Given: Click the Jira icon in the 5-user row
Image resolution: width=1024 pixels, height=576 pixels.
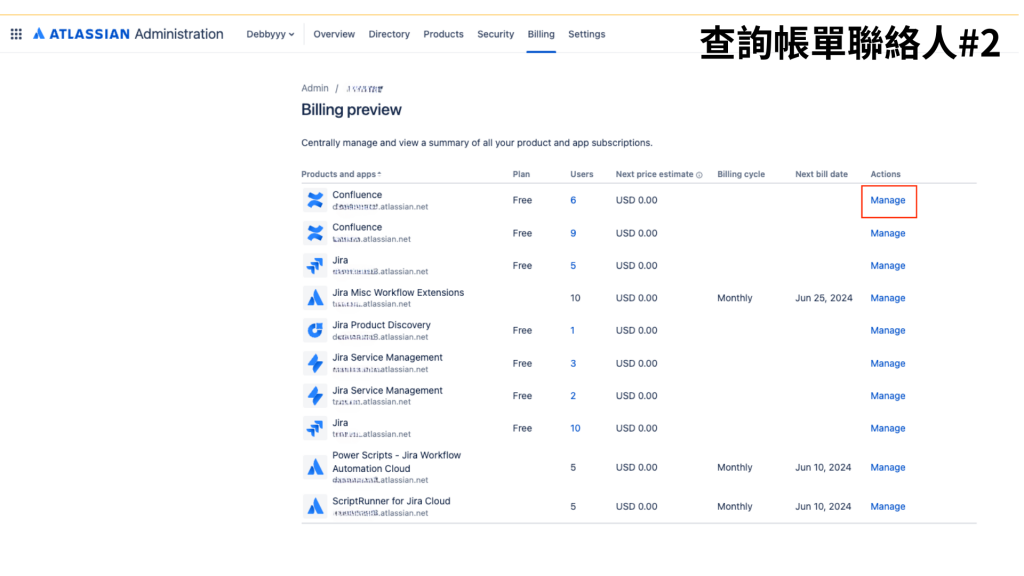Looking at the screenshot, I should coord(315,266).
